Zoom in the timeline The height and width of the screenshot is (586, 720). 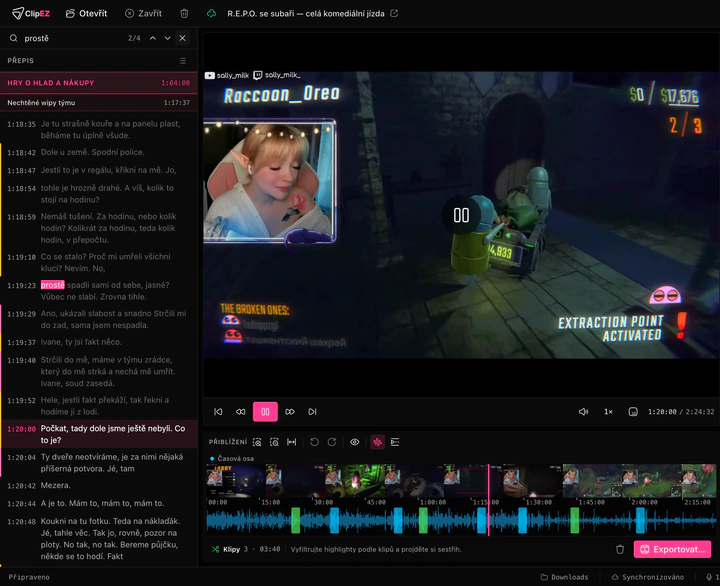click(x=274, y=442)
